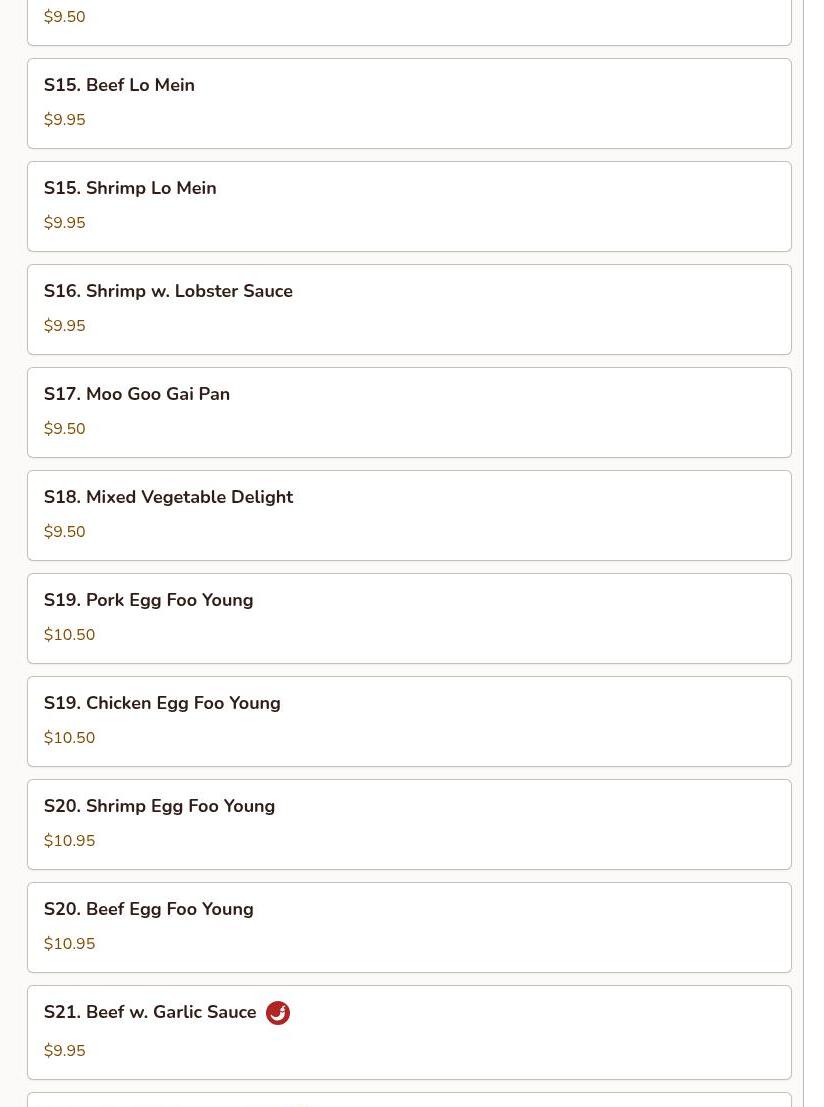
Task: Click $10.50 price of Pork Egg Foo Young
Action: pyautogui.click(x=69, y=635)
